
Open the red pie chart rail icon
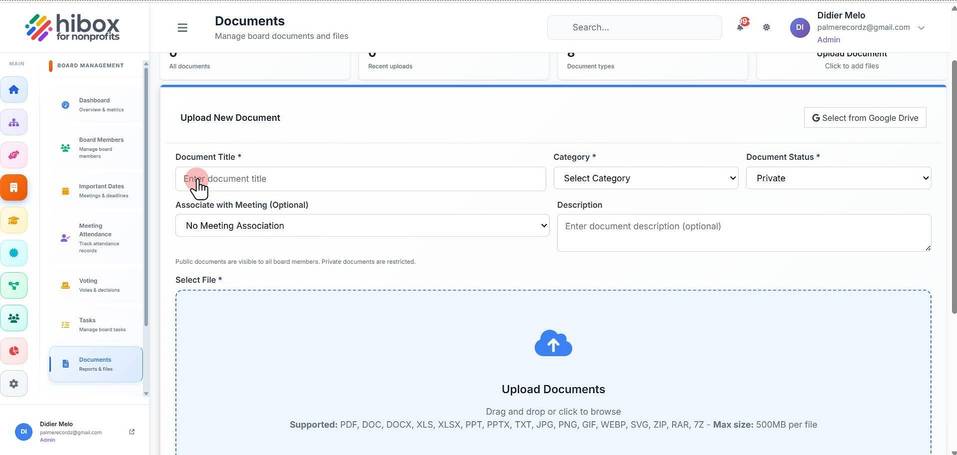click(13, 351)
